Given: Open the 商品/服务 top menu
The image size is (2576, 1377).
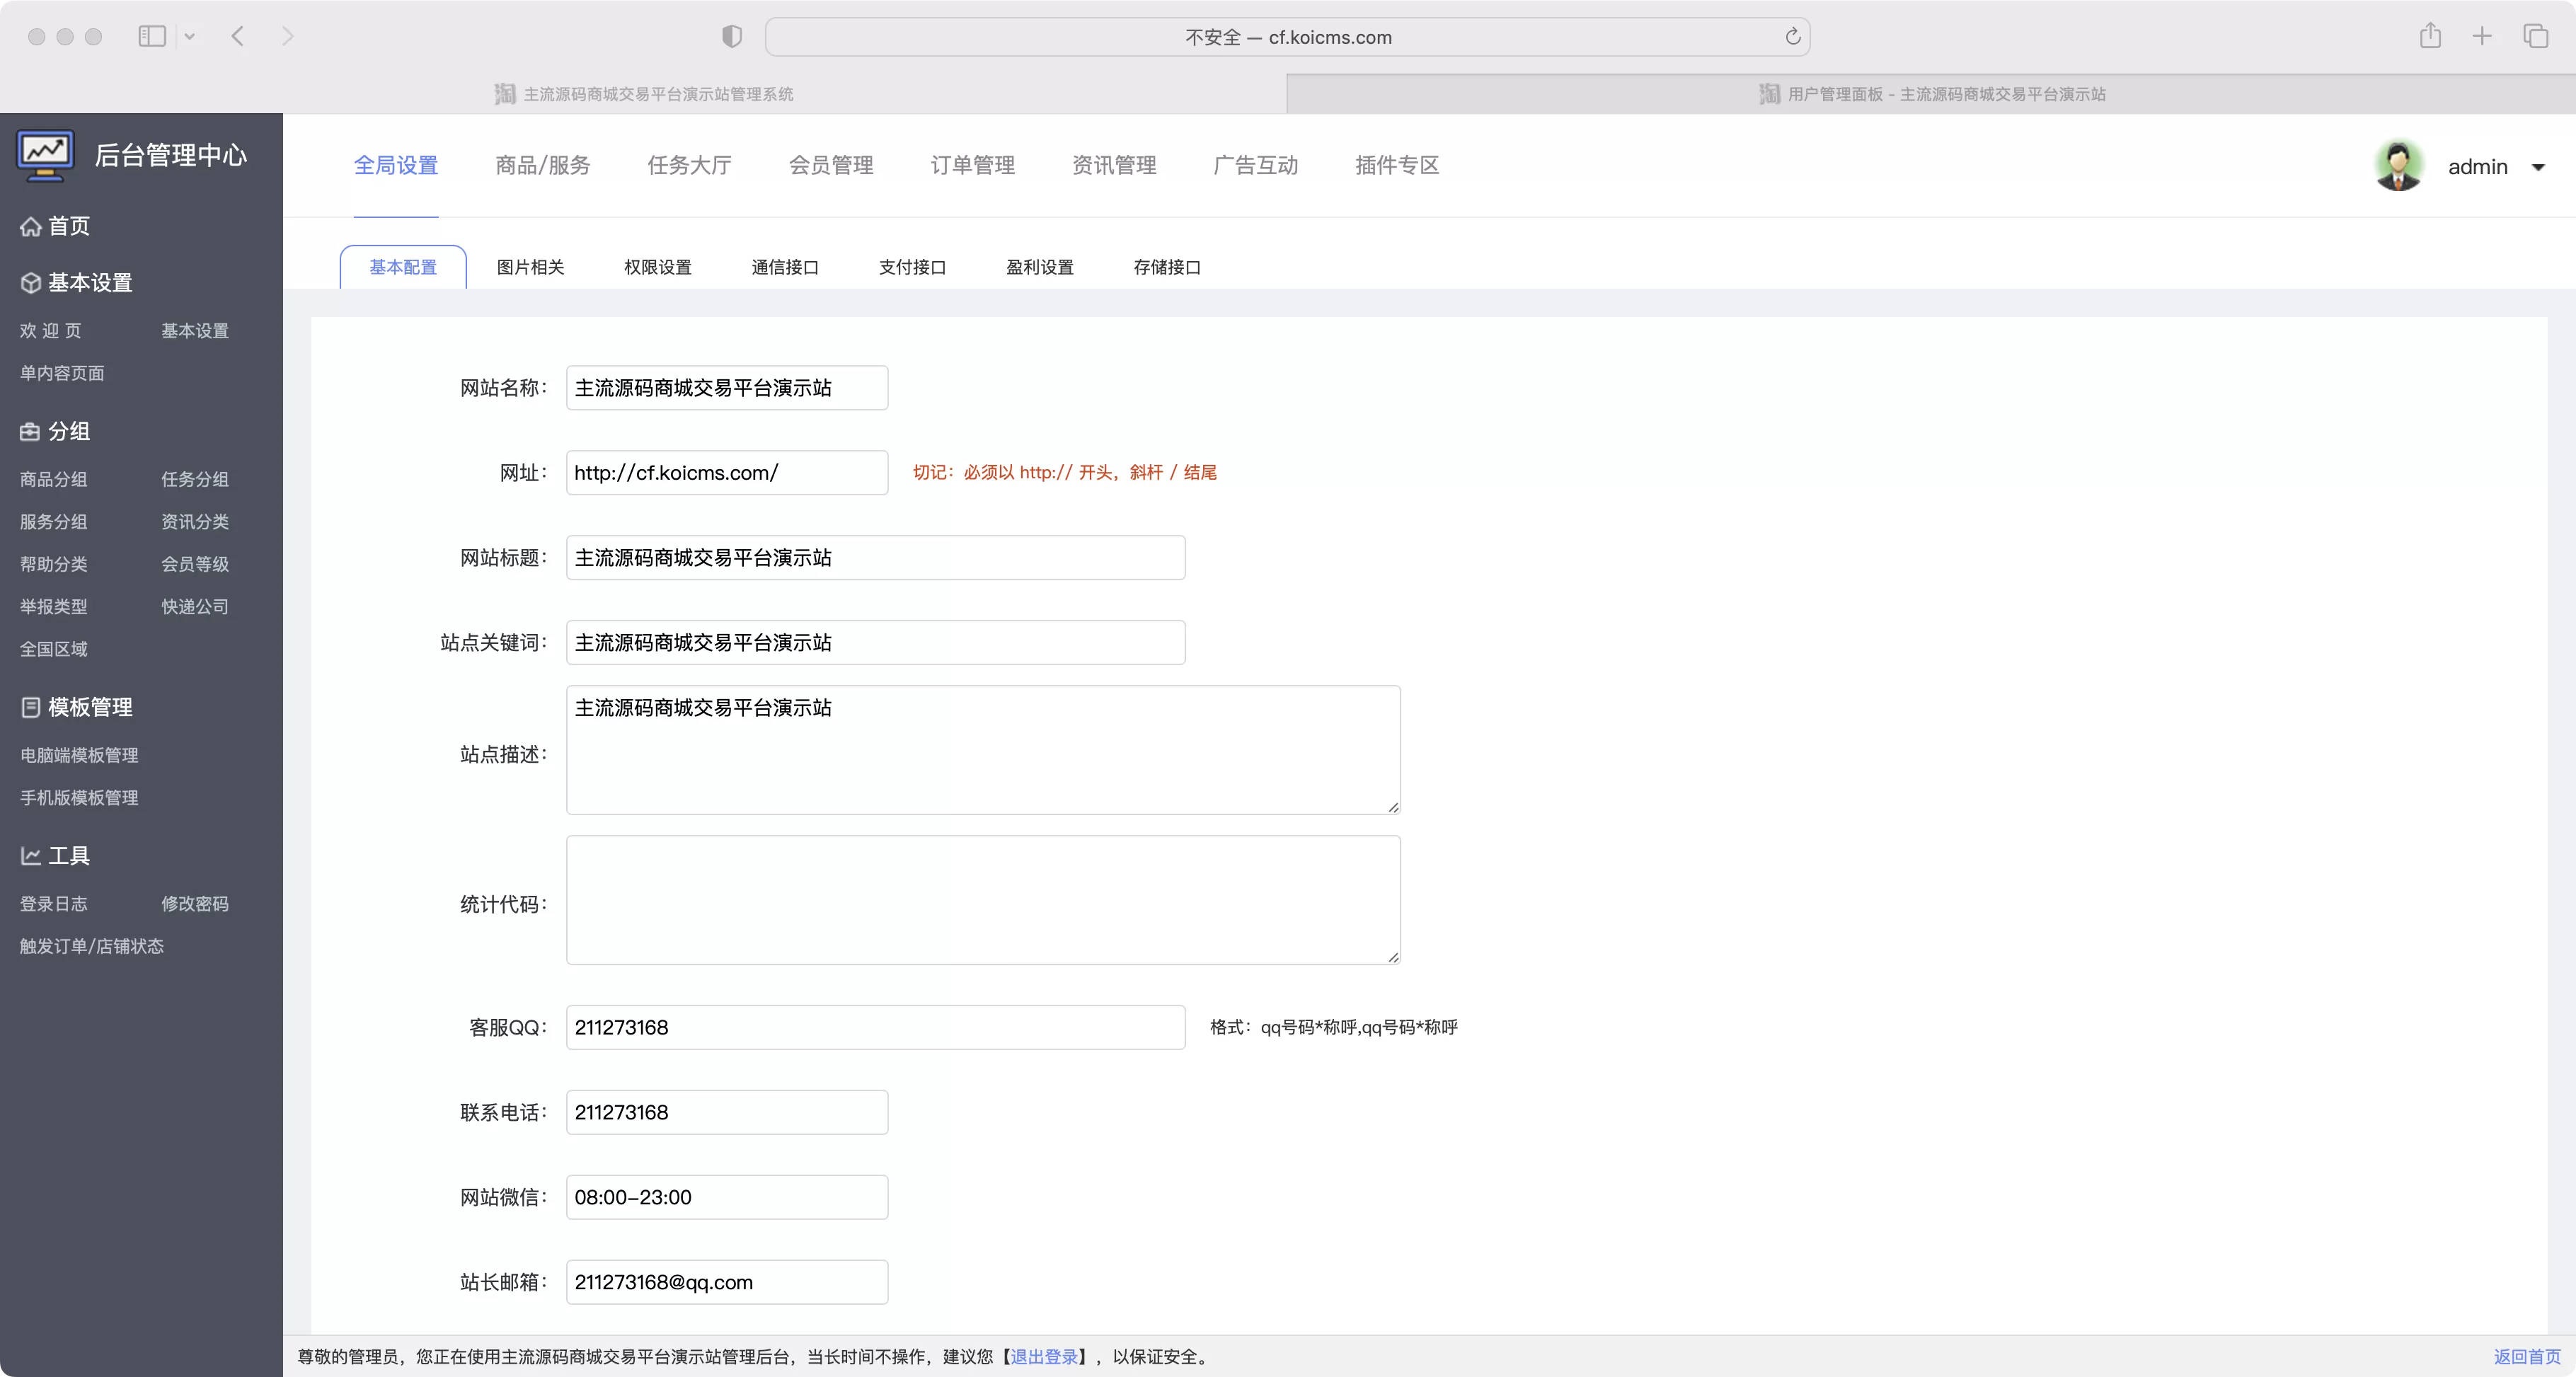Looking at the screenshot, I should point(543,165).
